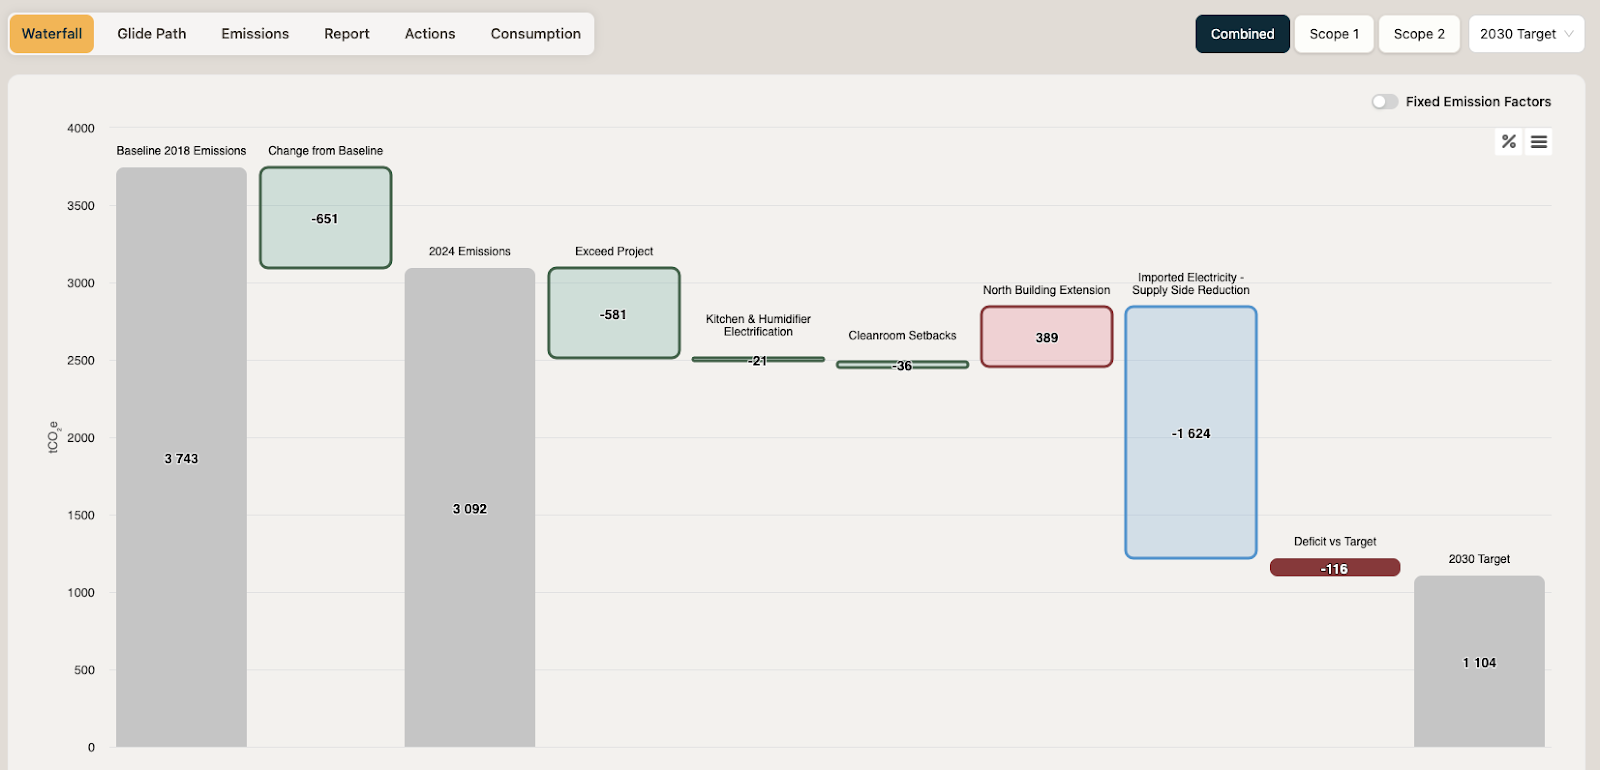Image resolution: width=1600 pixels, height=770 pixels.
Task: Select the Actions tab
Action: pos(430,34)
